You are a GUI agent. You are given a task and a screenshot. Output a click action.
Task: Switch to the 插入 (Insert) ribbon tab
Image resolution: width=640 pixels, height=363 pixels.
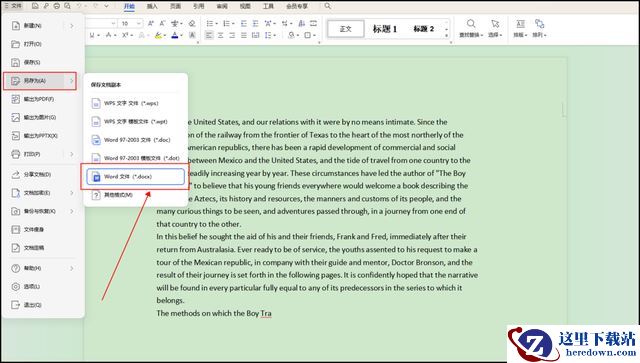[152, 6]
